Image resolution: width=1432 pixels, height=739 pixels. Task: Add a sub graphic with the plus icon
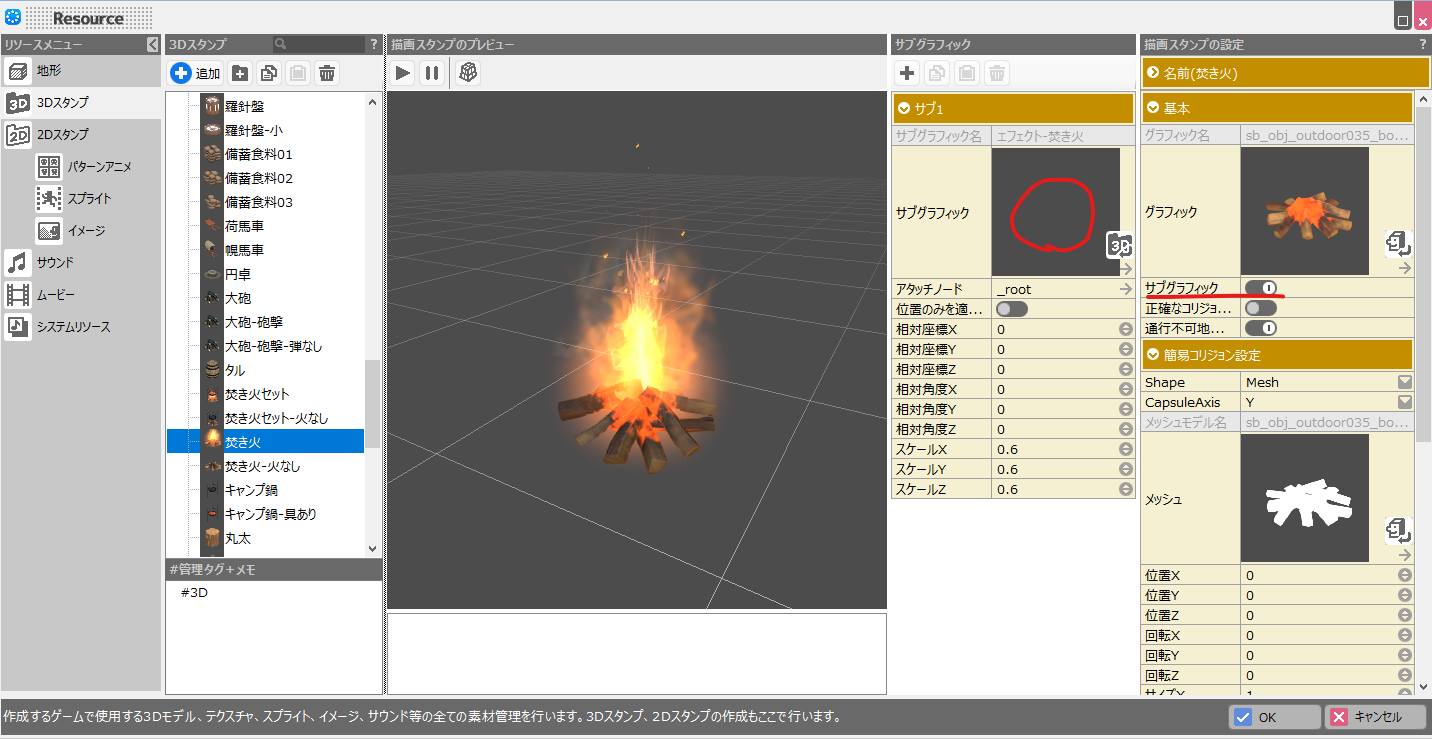click(x=907, y=73)
